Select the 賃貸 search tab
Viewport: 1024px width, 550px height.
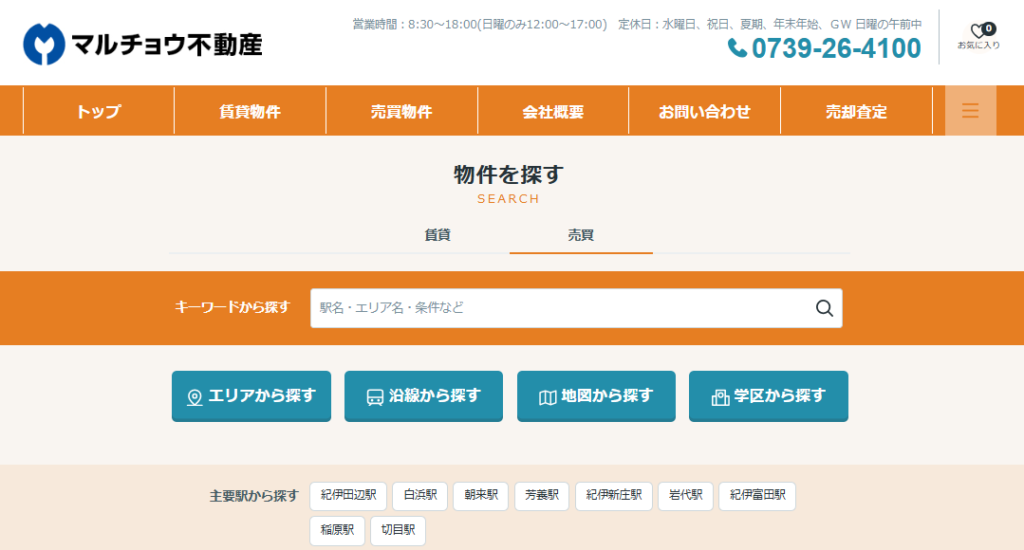(x=437, y=235)
